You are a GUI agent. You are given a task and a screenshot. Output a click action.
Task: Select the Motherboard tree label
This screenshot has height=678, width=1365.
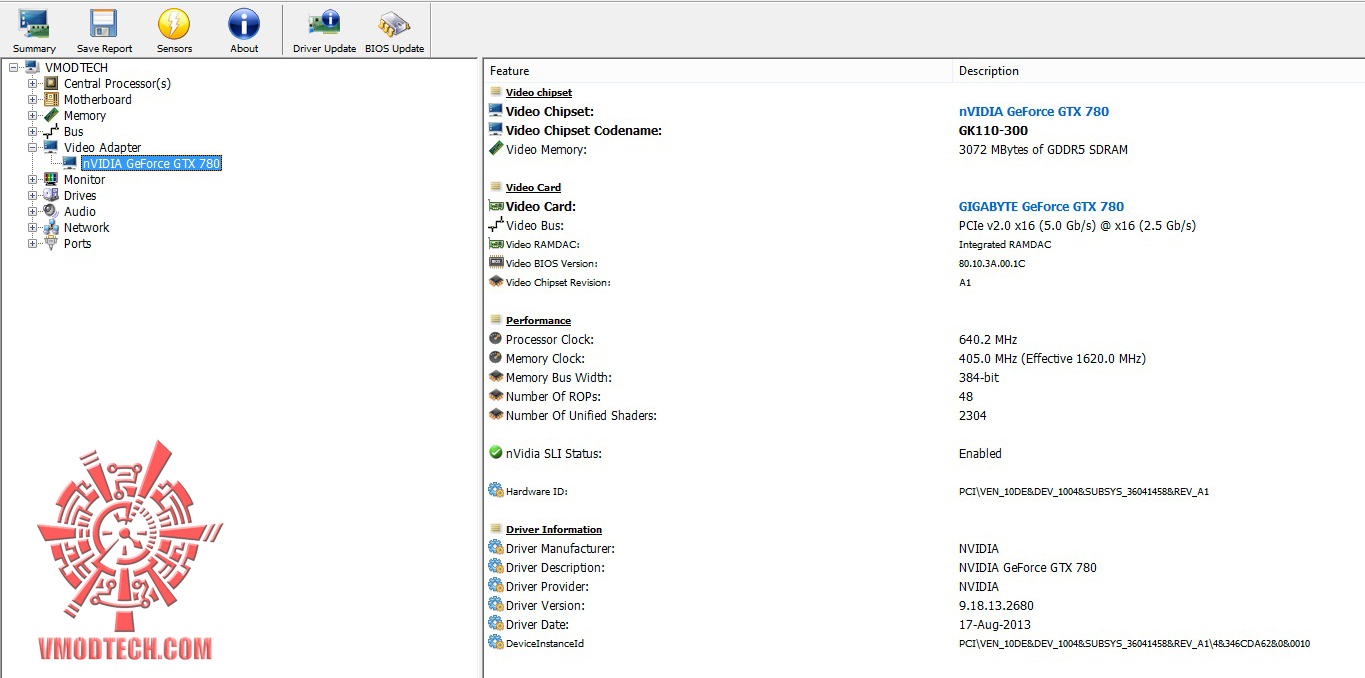pos(98,99)
